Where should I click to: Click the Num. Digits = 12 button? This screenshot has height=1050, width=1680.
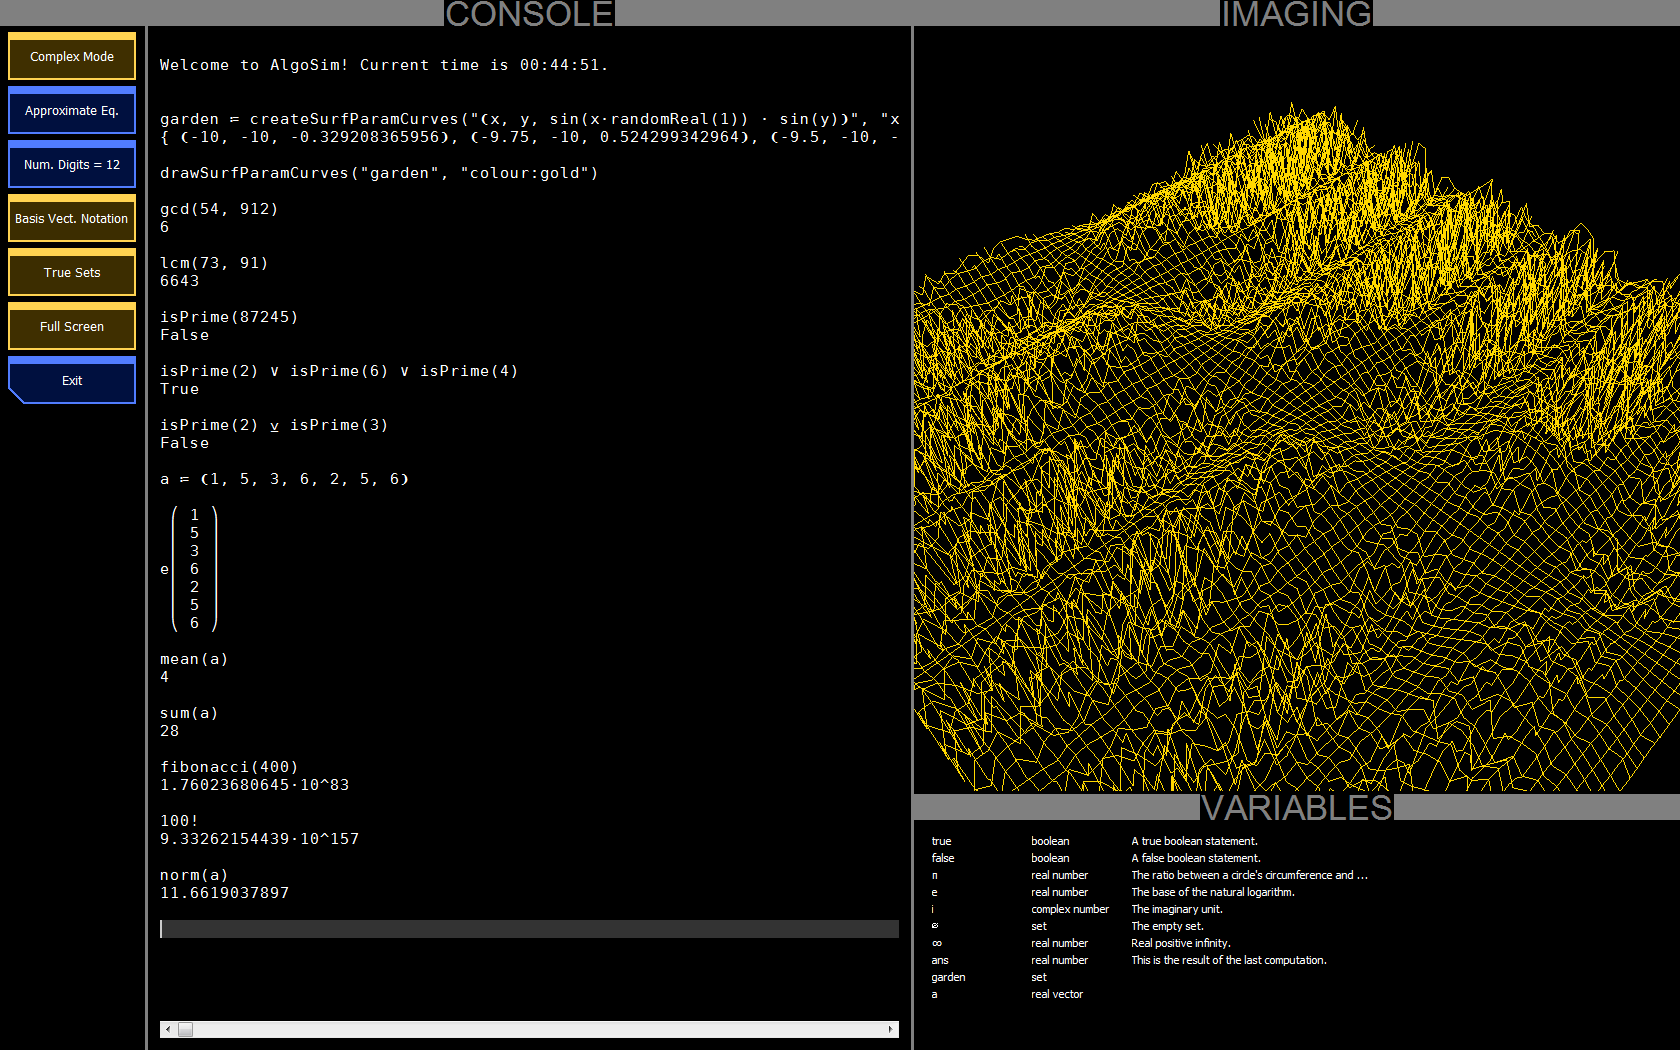pos(72,164)
